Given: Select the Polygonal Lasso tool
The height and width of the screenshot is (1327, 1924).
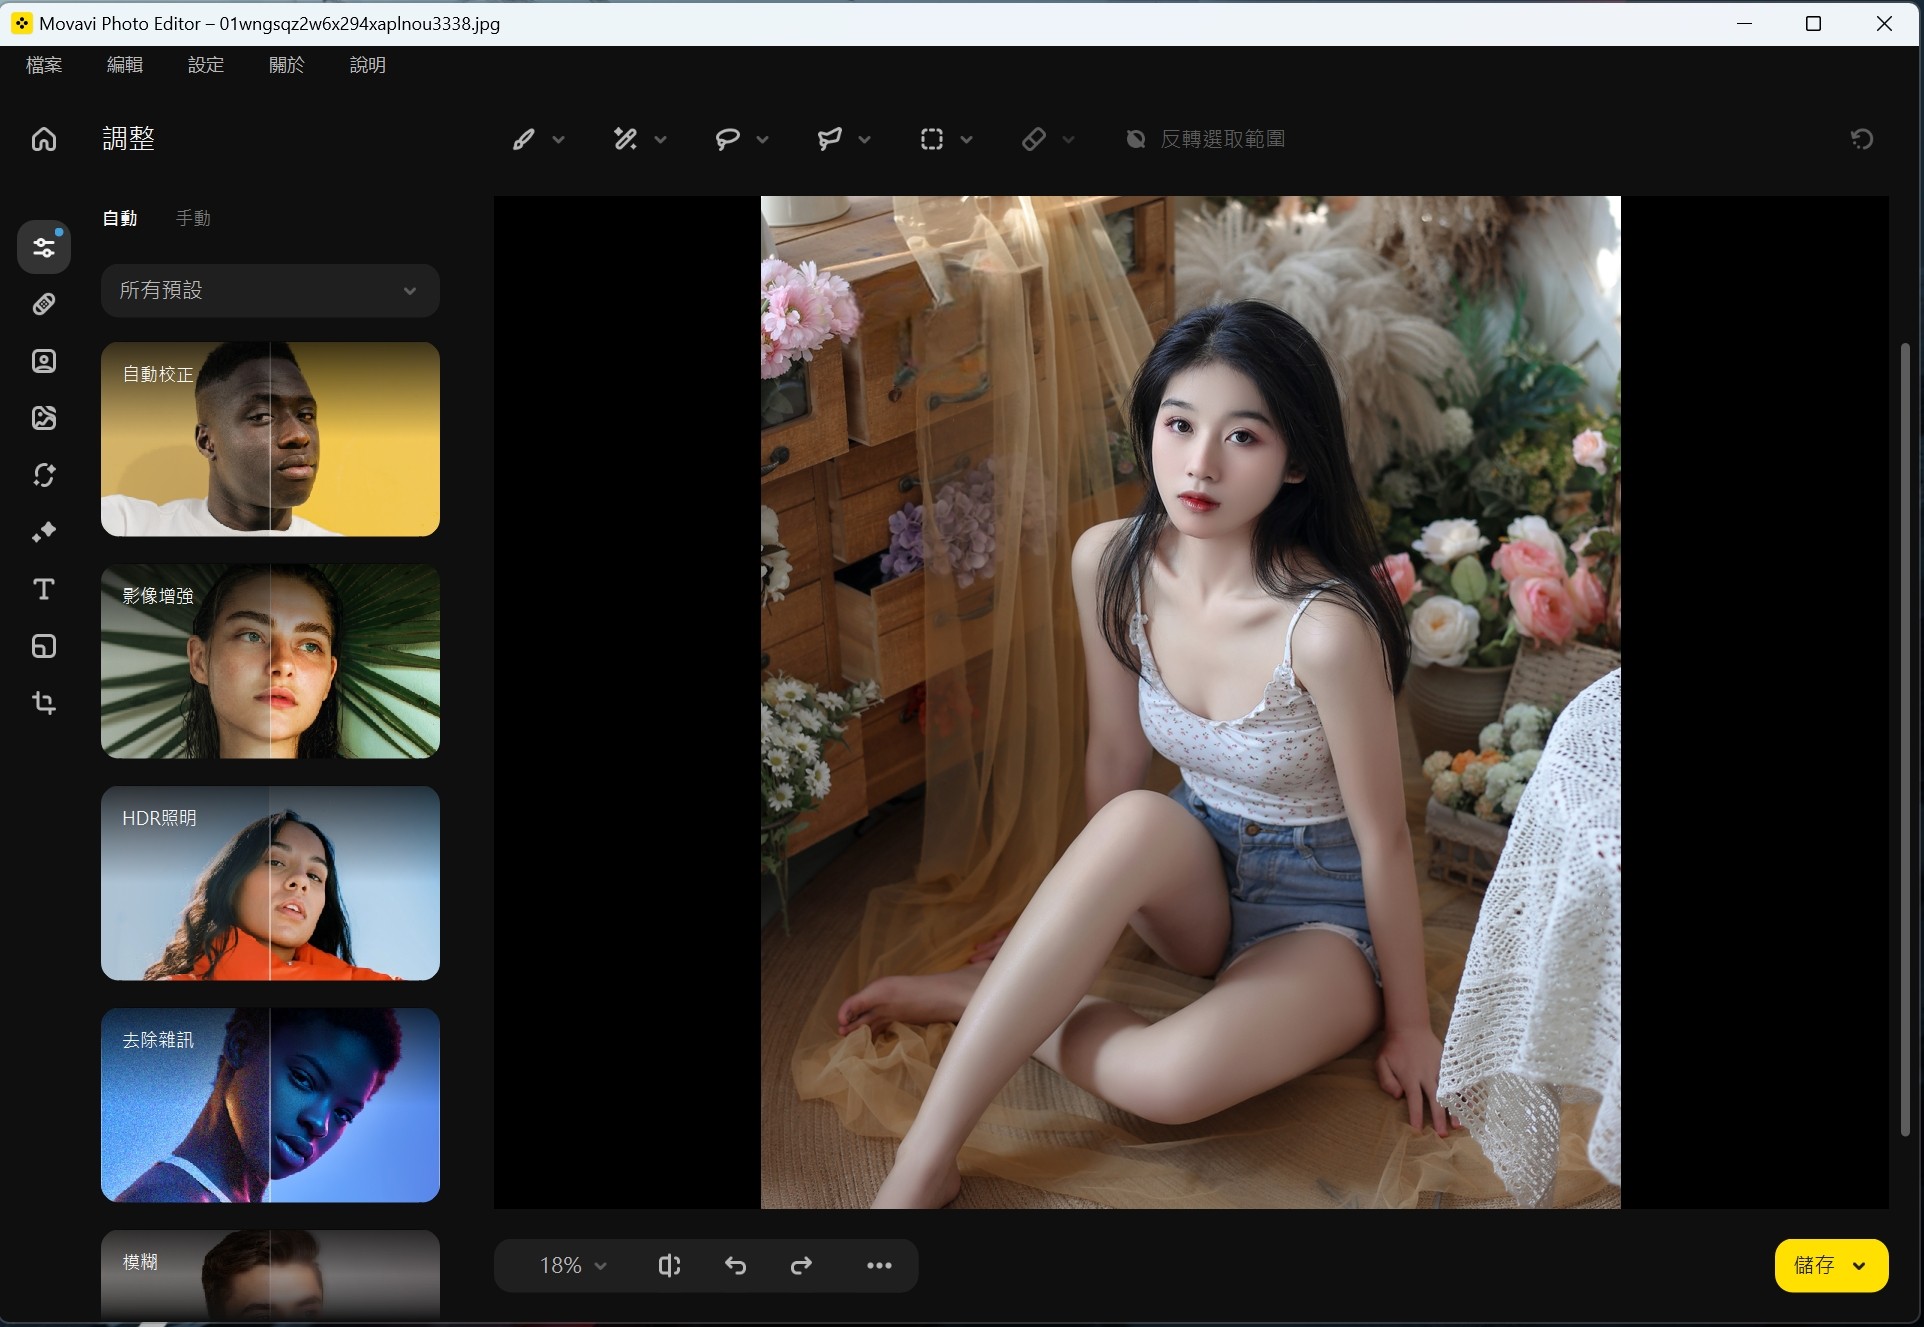Looking at the screenshot, I should point(830,139).
